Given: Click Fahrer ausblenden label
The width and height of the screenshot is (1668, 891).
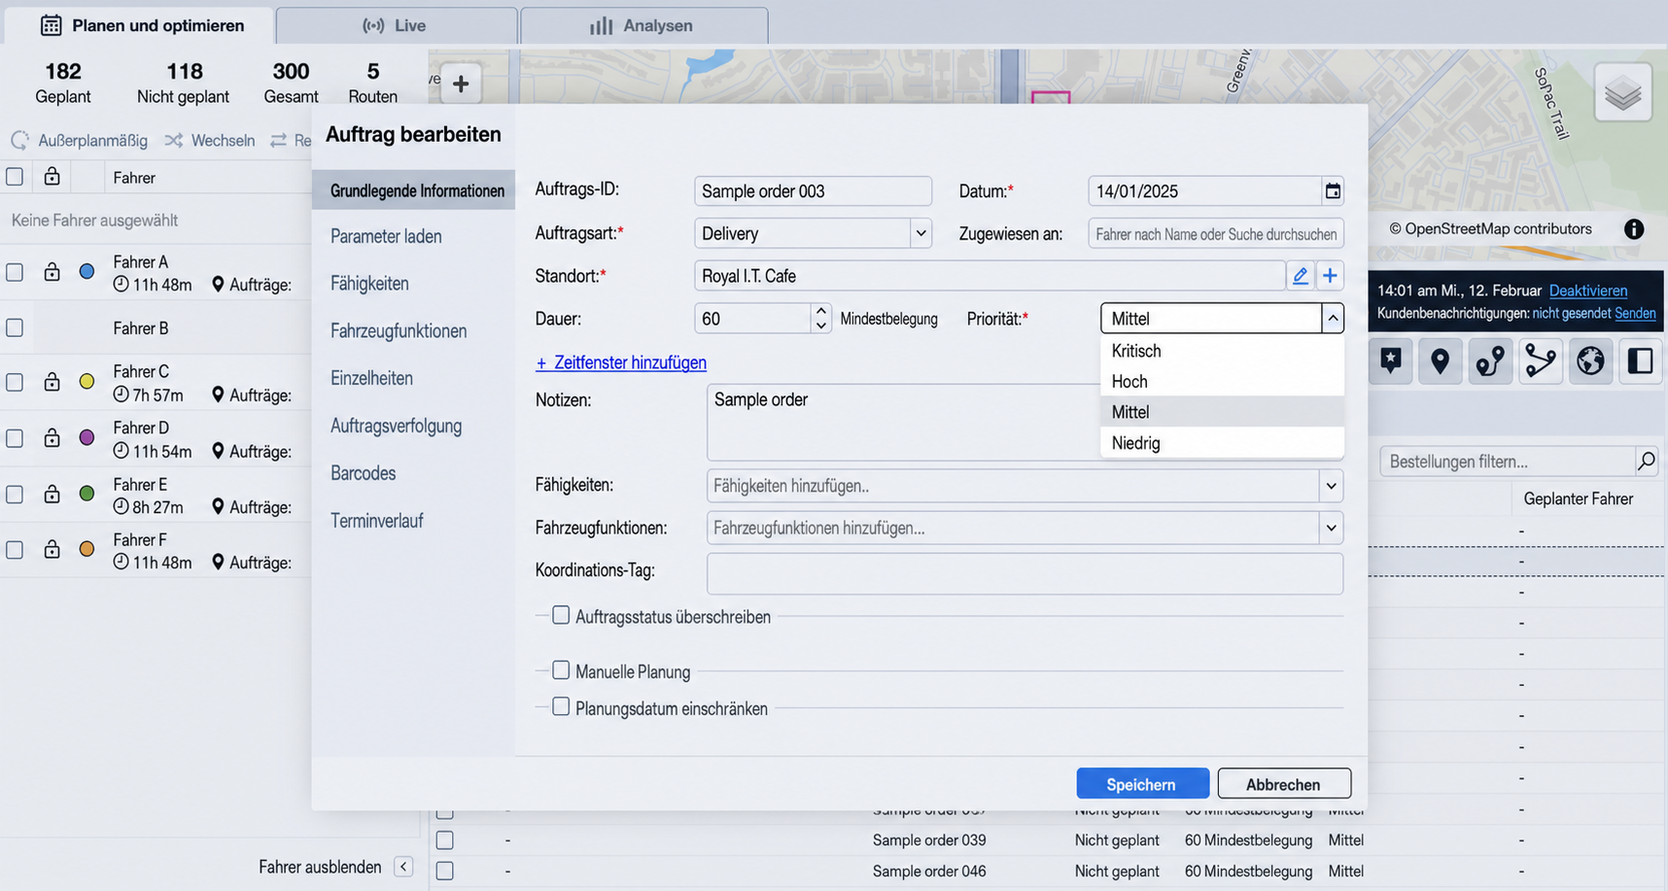Looking at the screenshot, I should [x=320, y=867].
